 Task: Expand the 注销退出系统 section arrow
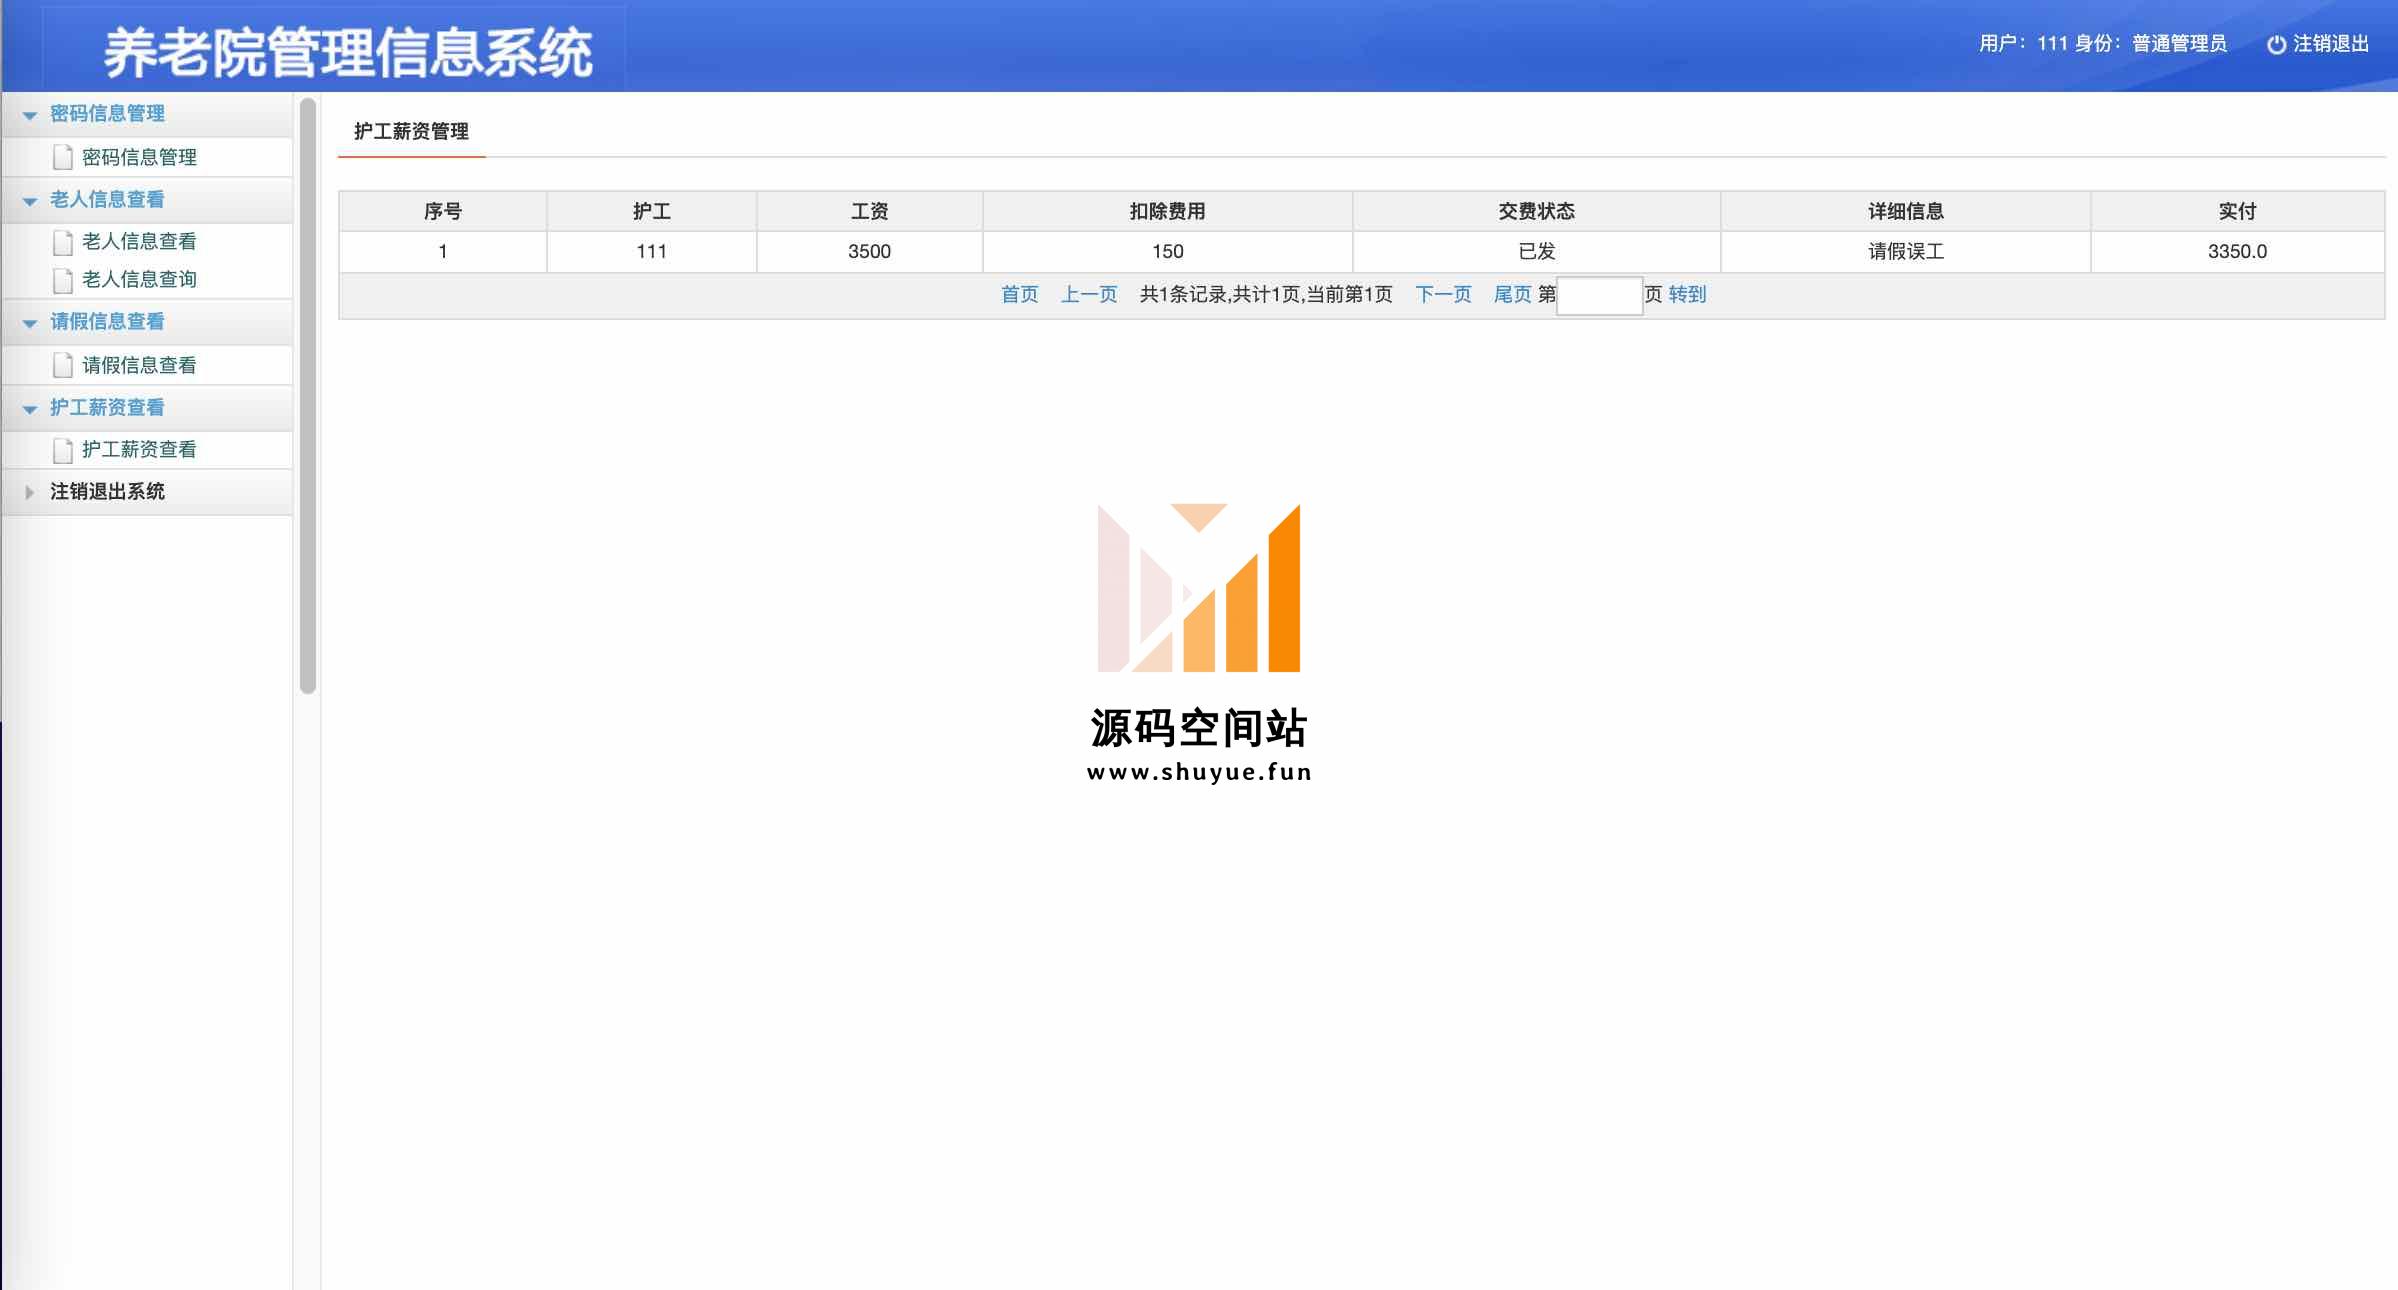[x=30, y=492]
